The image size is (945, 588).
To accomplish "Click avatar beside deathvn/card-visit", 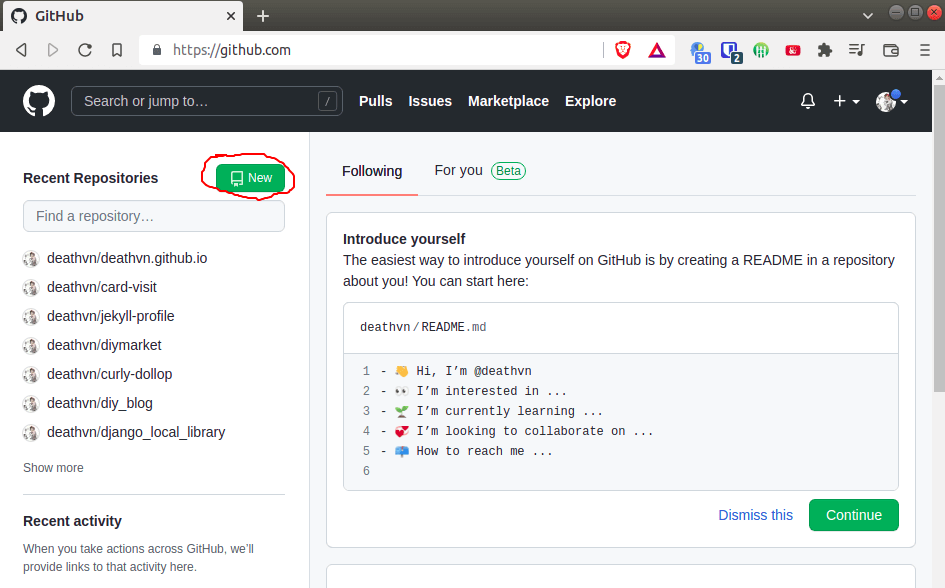I will point(31,288).
